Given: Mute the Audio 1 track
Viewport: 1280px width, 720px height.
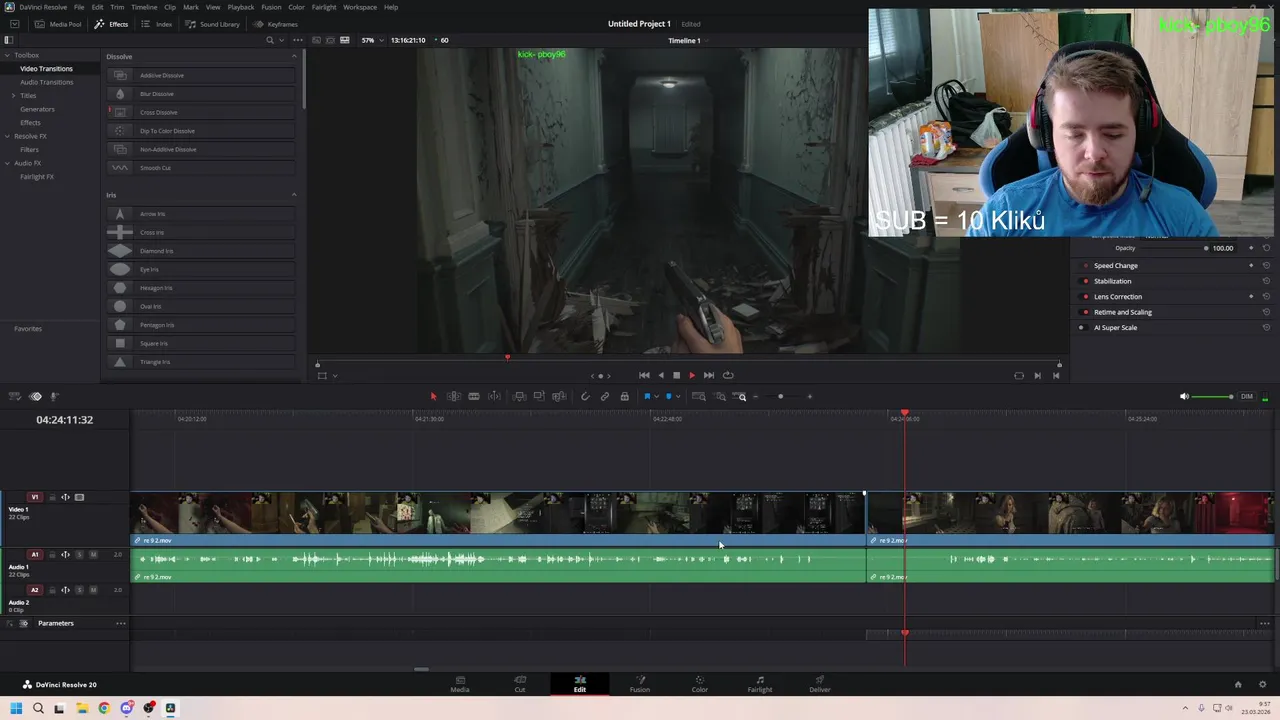Looking at the screenshot, I should click(x=93, y=555).
